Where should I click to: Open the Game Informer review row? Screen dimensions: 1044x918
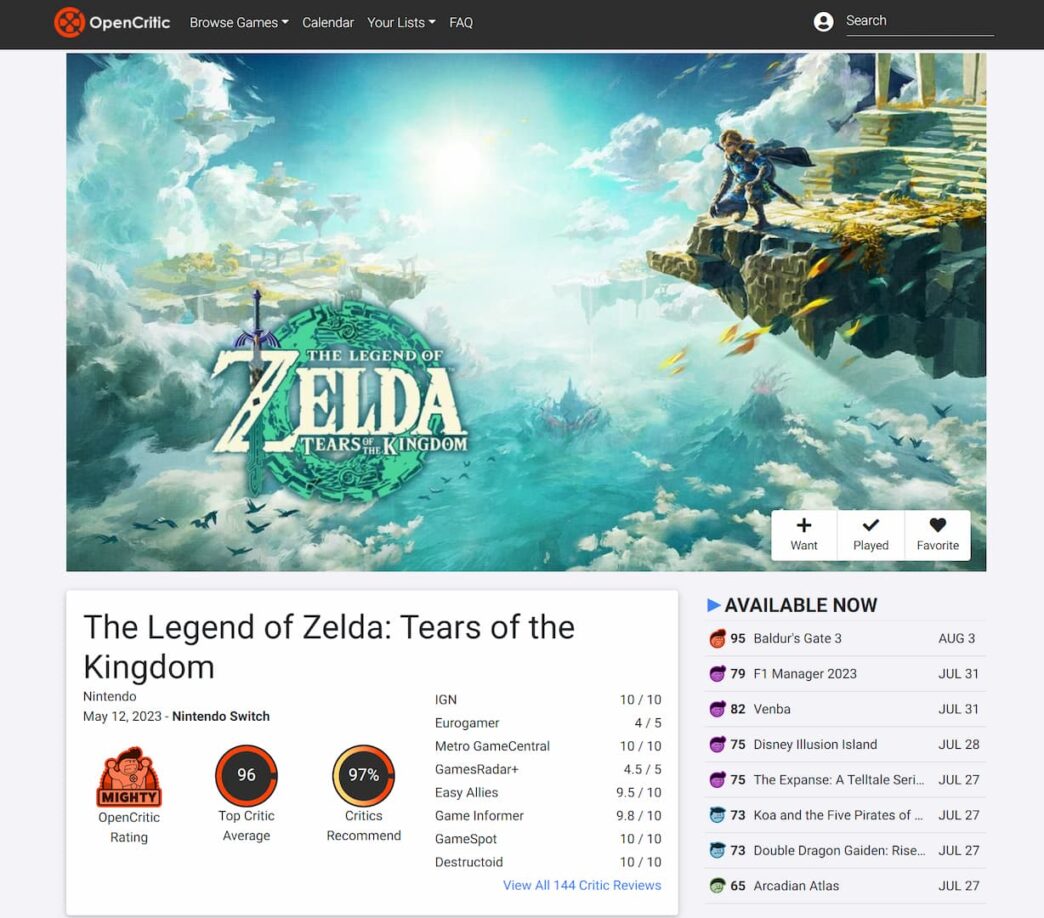point(548,815)
